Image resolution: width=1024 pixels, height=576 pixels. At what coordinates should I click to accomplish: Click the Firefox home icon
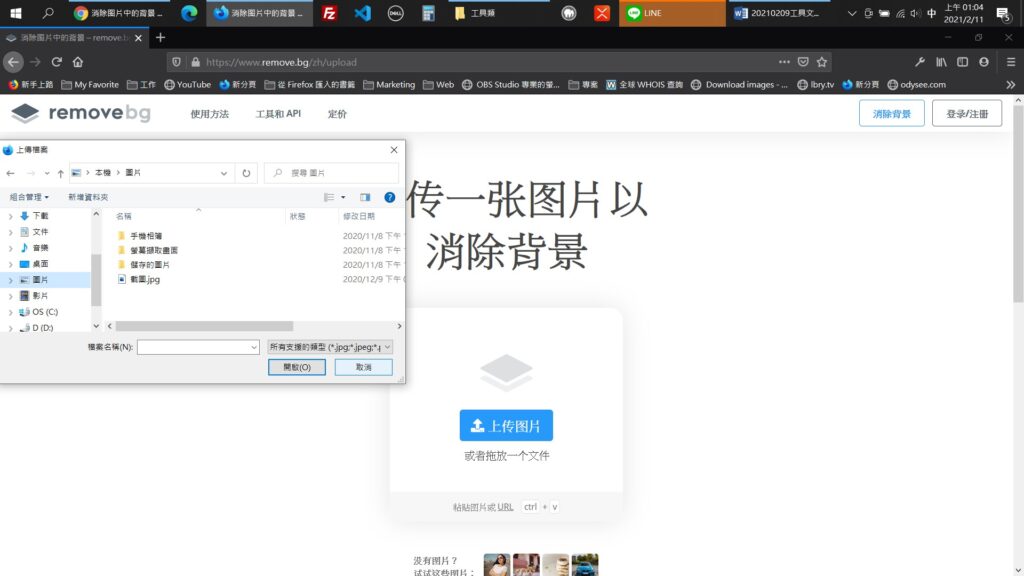pyautogui.click(x=78, y=62)
